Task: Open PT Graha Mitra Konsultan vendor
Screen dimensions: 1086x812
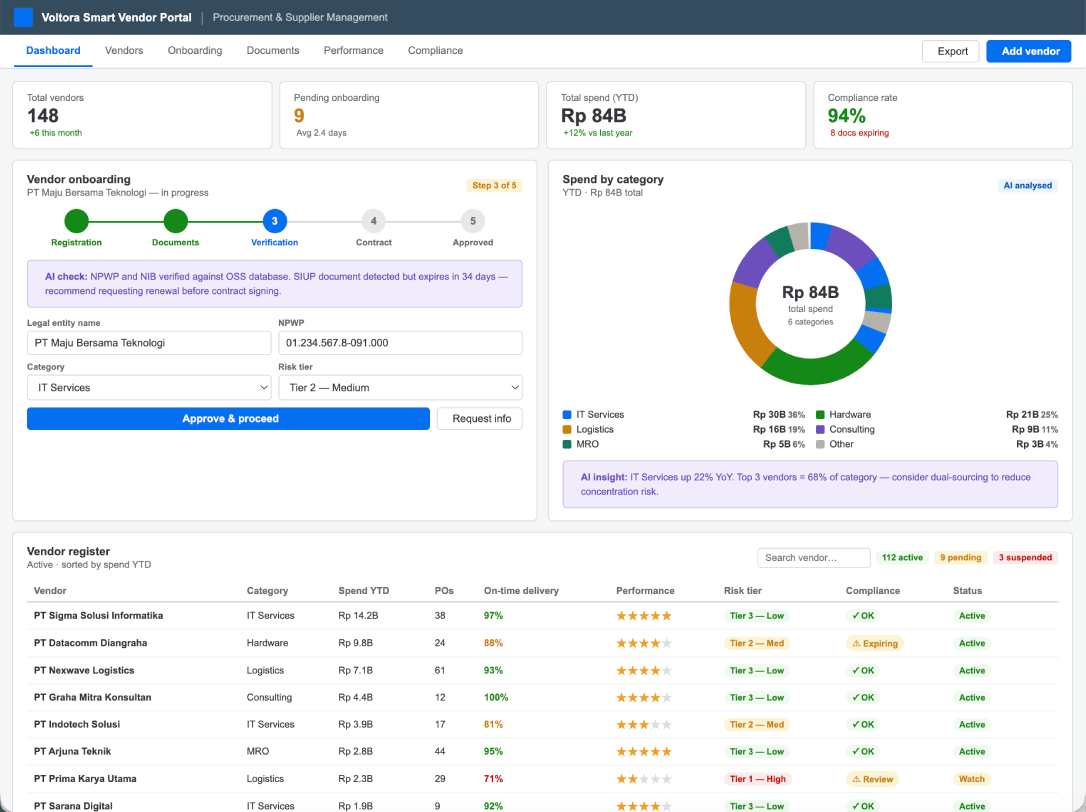Action: [92, 698]
